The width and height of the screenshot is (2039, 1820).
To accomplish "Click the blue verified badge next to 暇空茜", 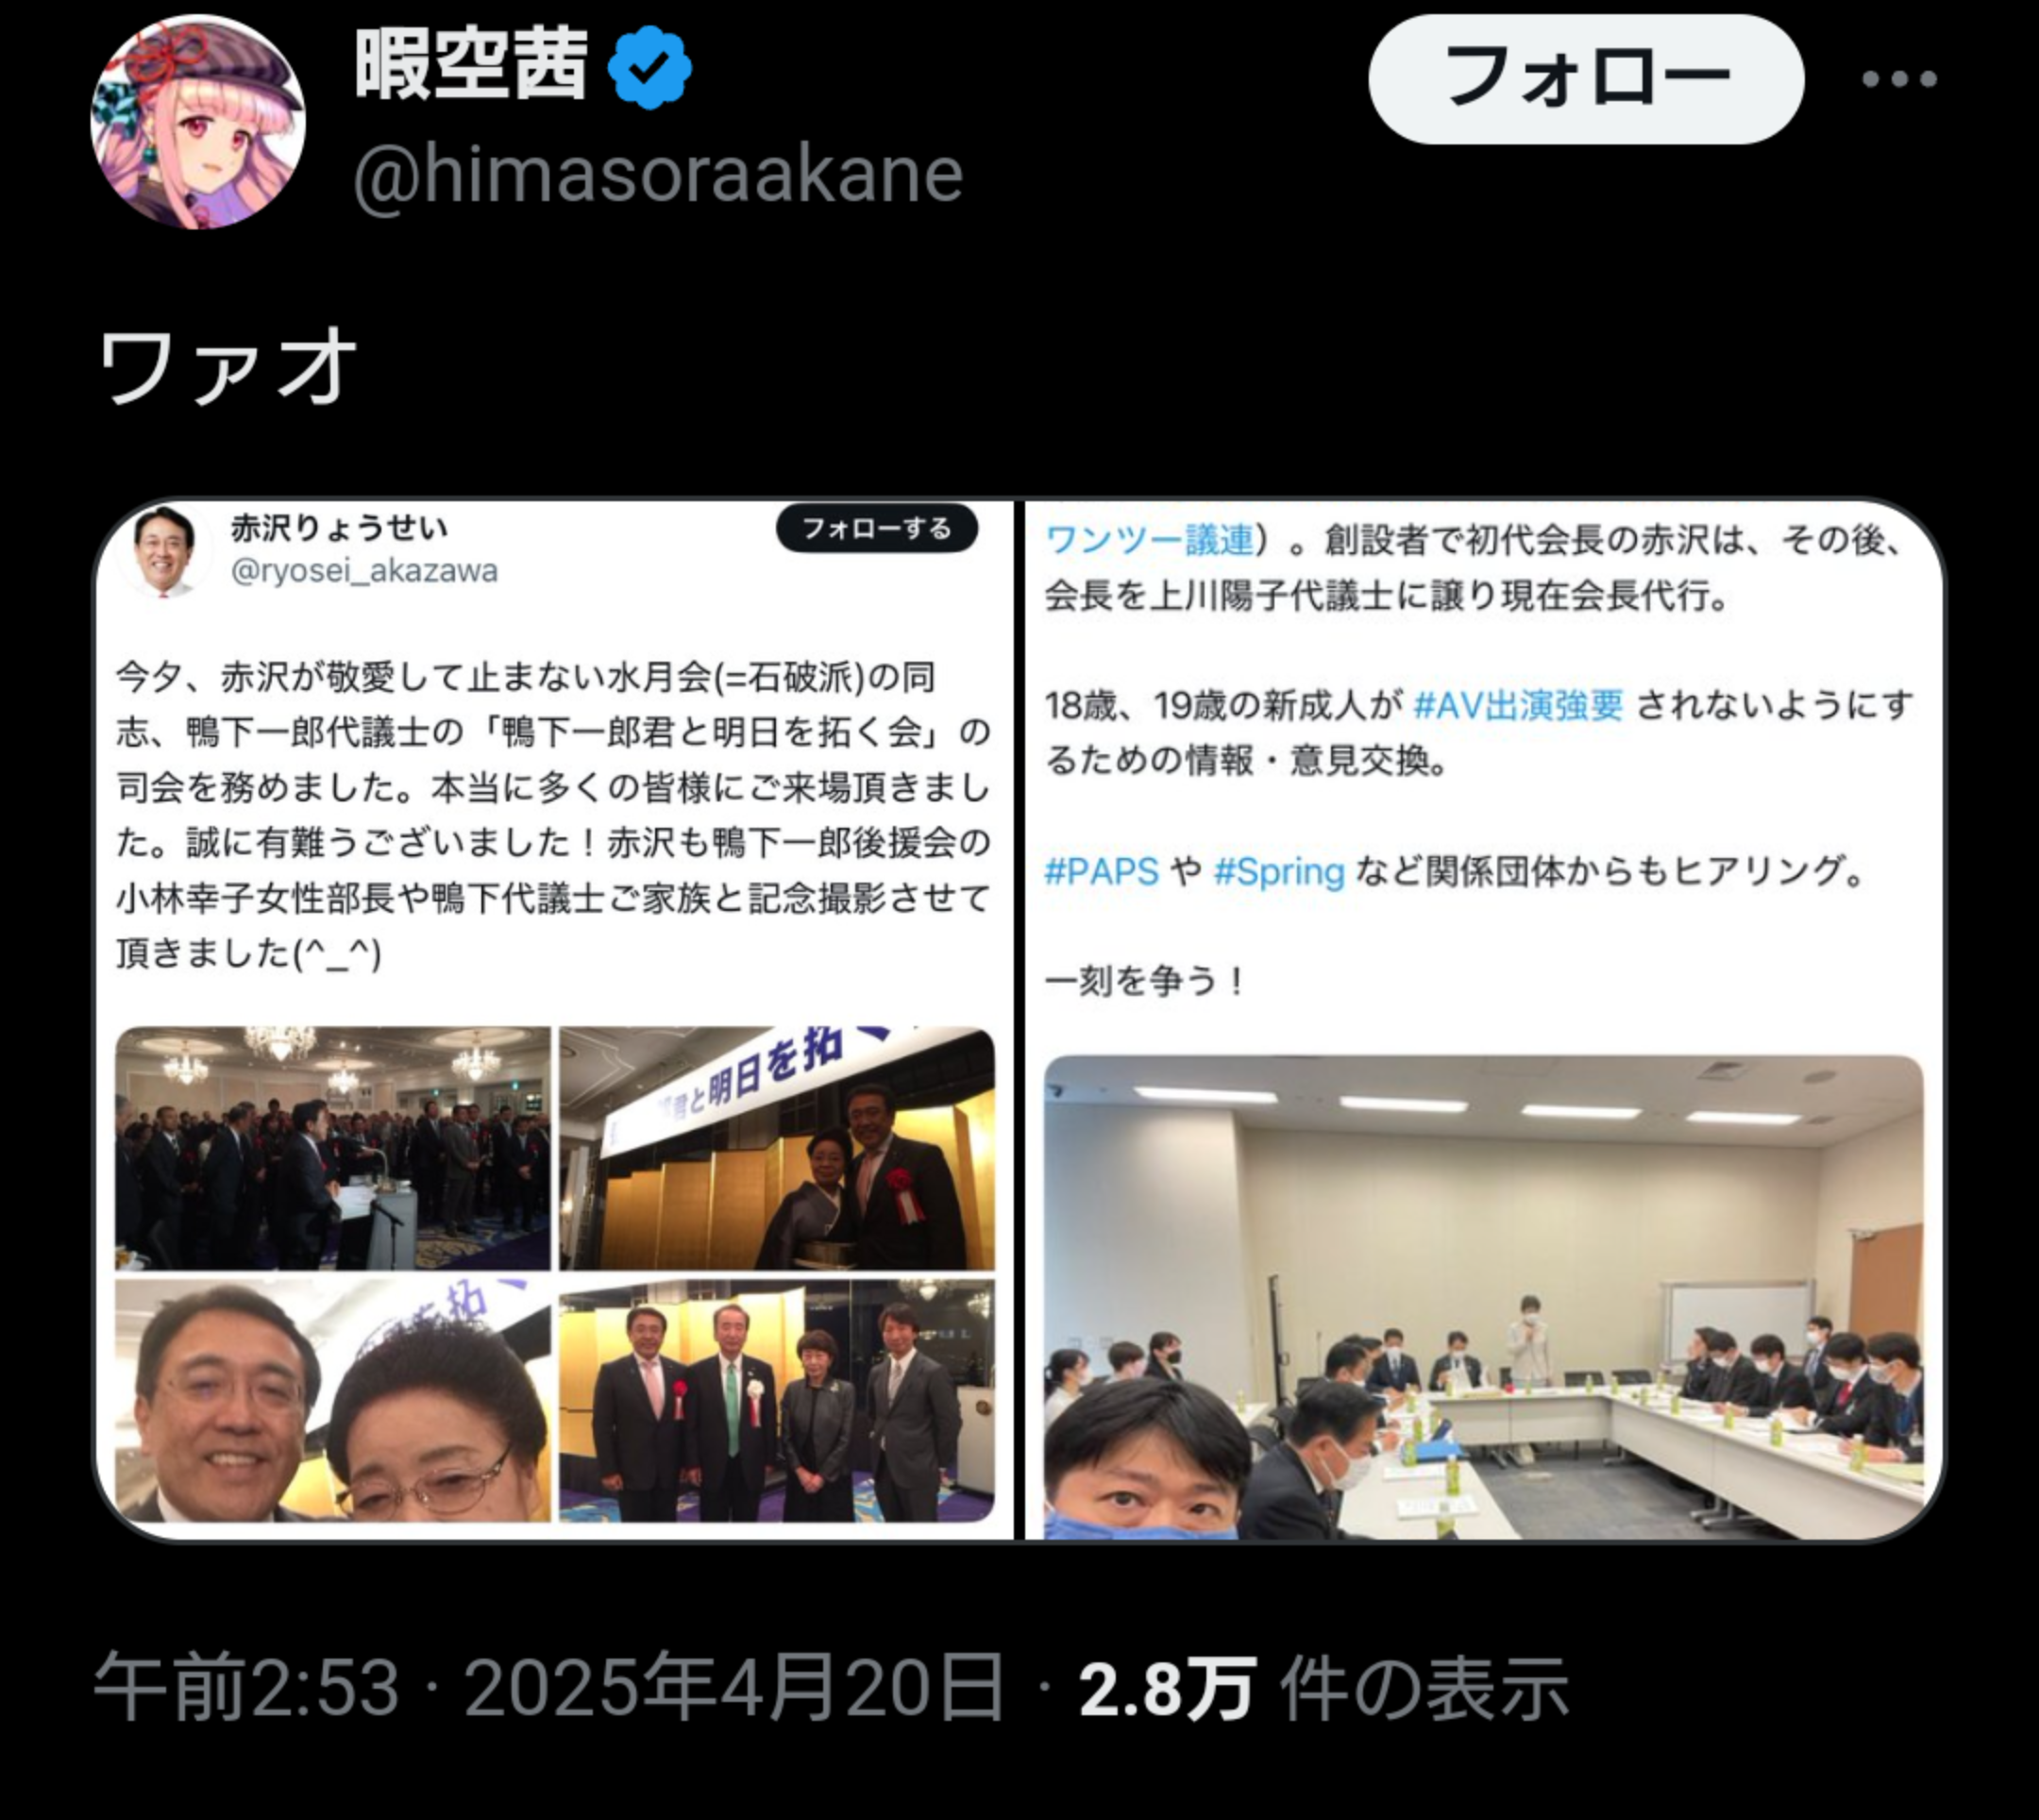I will coord(651,69).
